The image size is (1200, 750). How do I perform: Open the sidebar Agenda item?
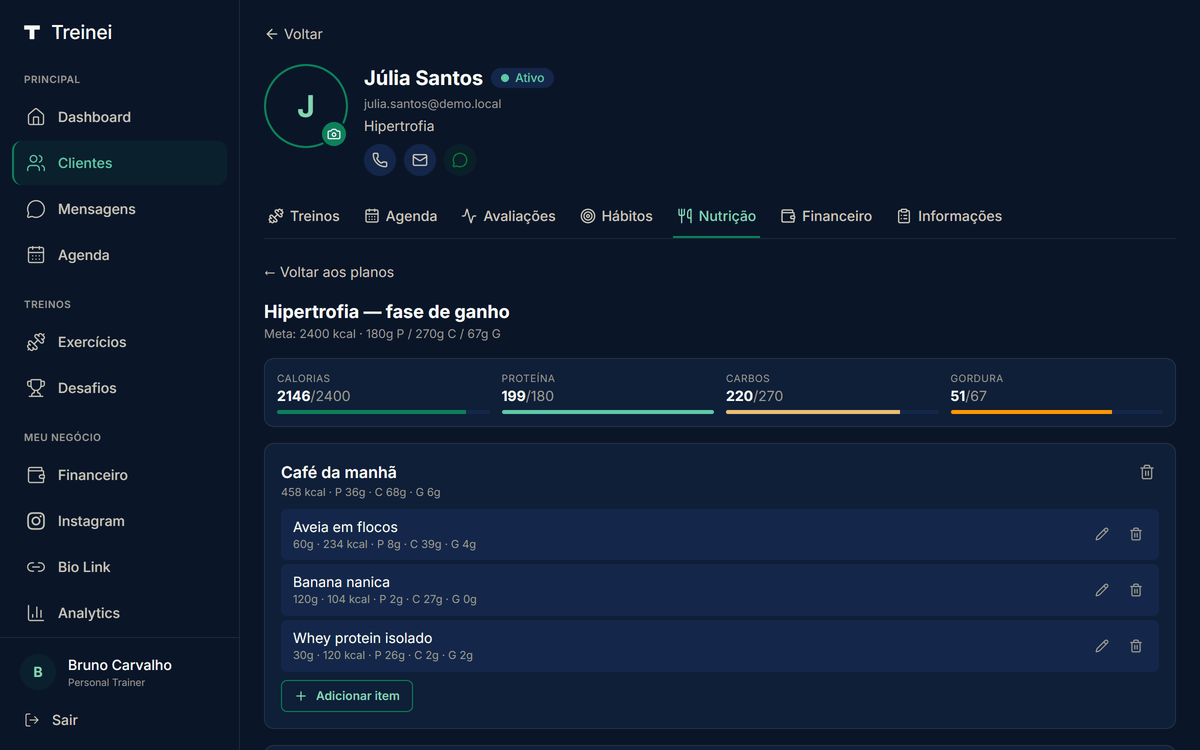click(x=120, y=255)
